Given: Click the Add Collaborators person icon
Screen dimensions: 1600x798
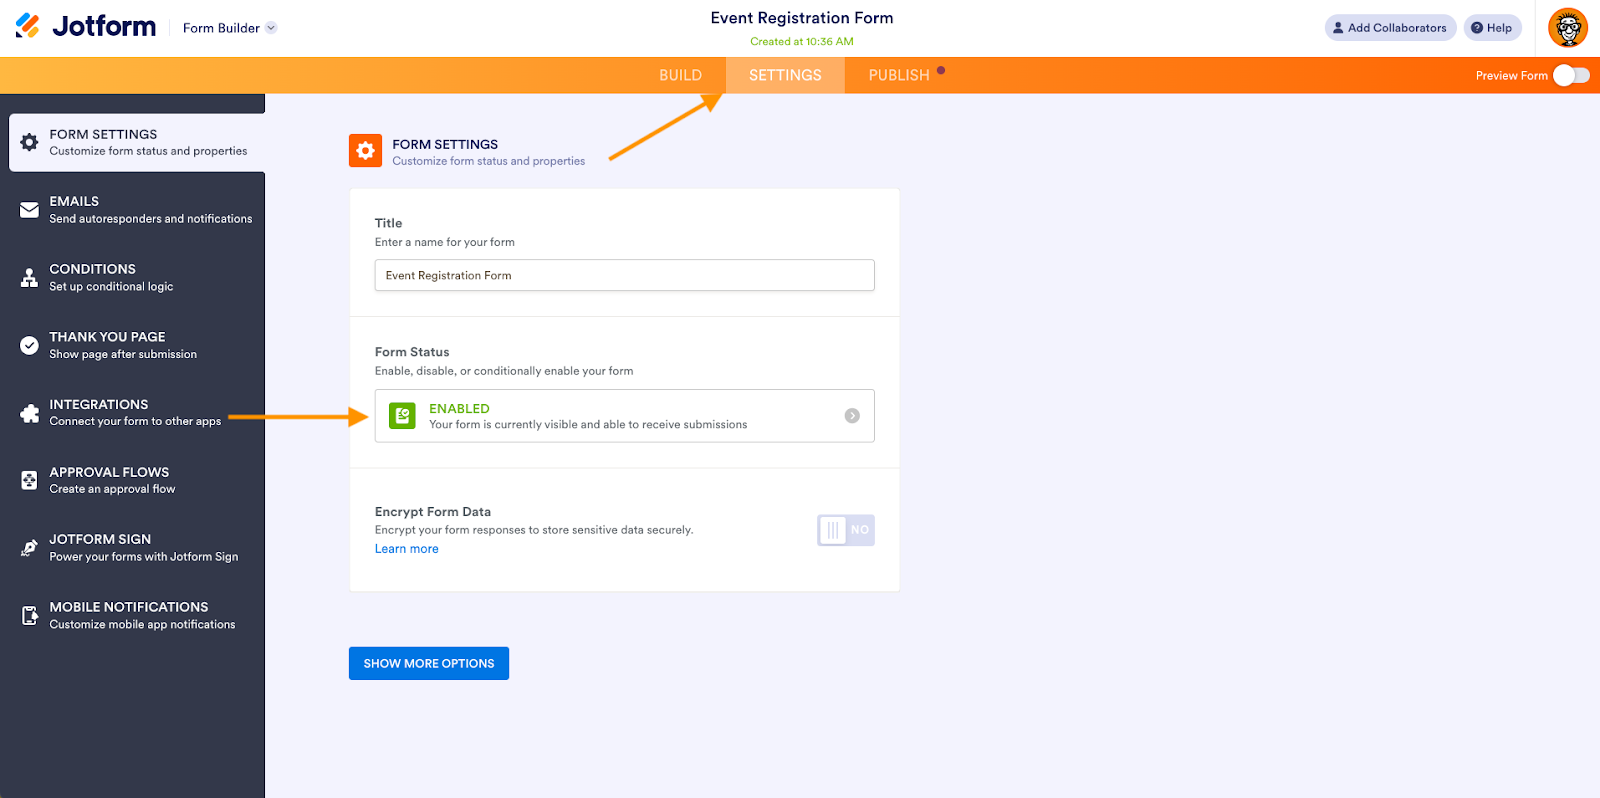Looking at the screenshot, I should [x=1338, y=28].
